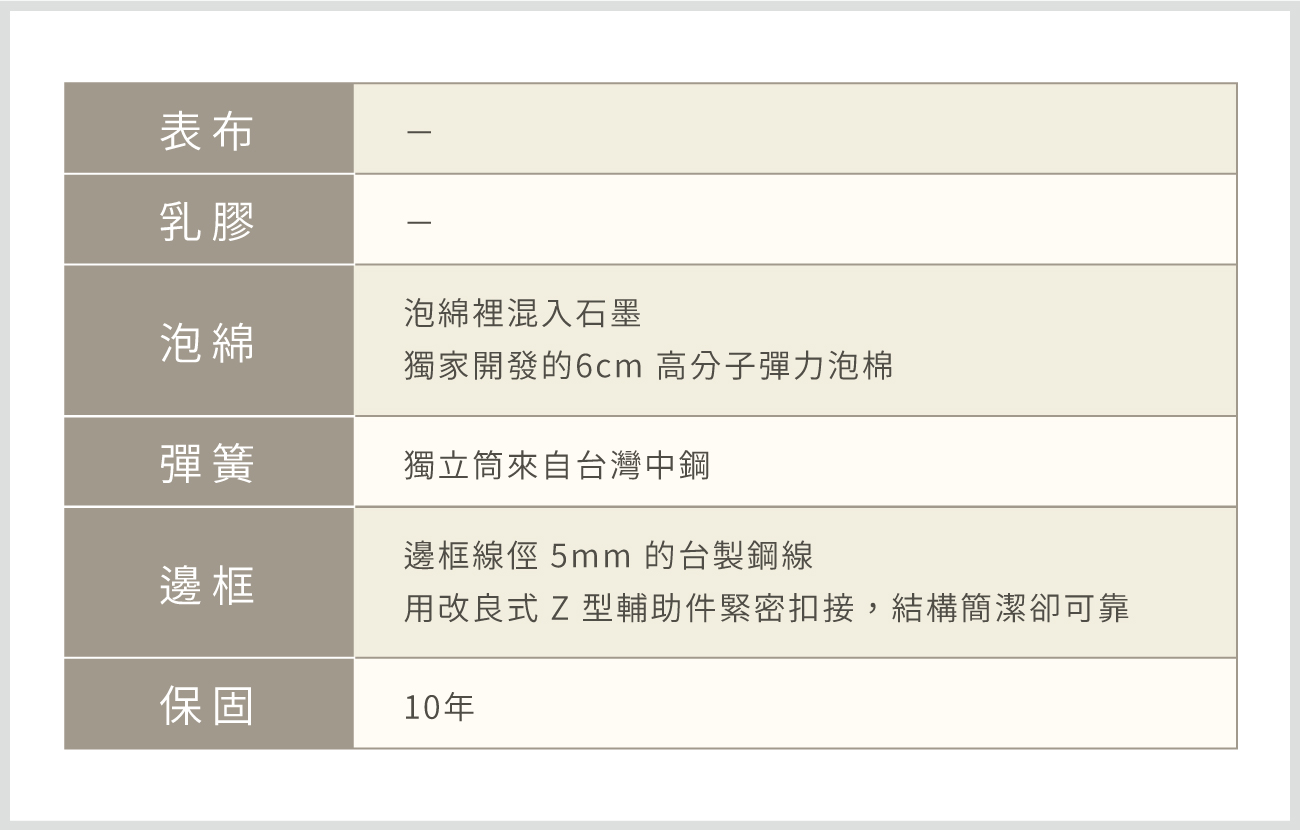1300x830 pixels.
Task: Select the line 邊框線徑 5mm 的台製鋼線
Action: point(609,556)
